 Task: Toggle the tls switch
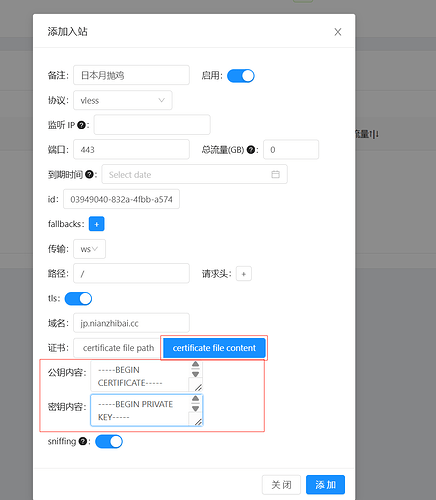pos(78,299)
